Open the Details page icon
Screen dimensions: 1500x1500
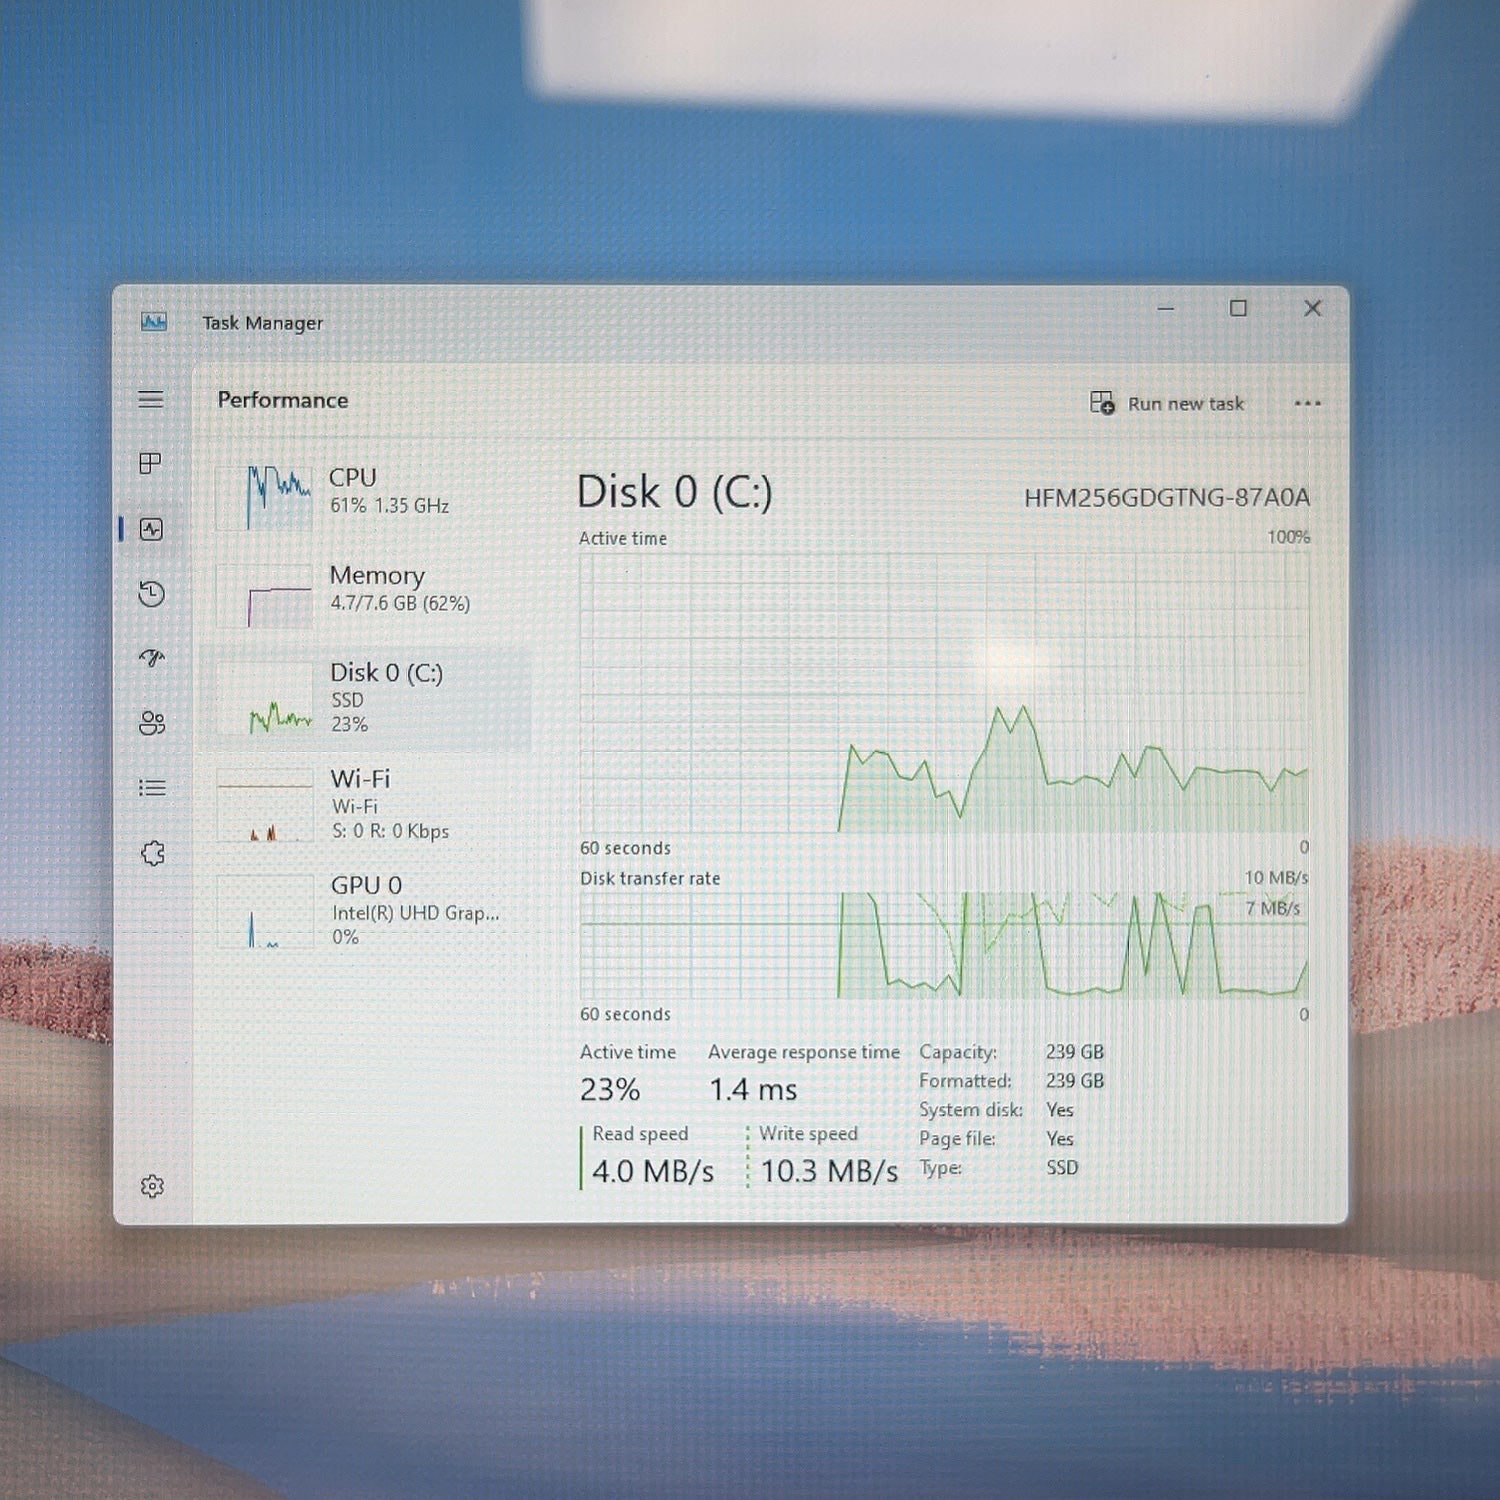[x=152, y=788]
